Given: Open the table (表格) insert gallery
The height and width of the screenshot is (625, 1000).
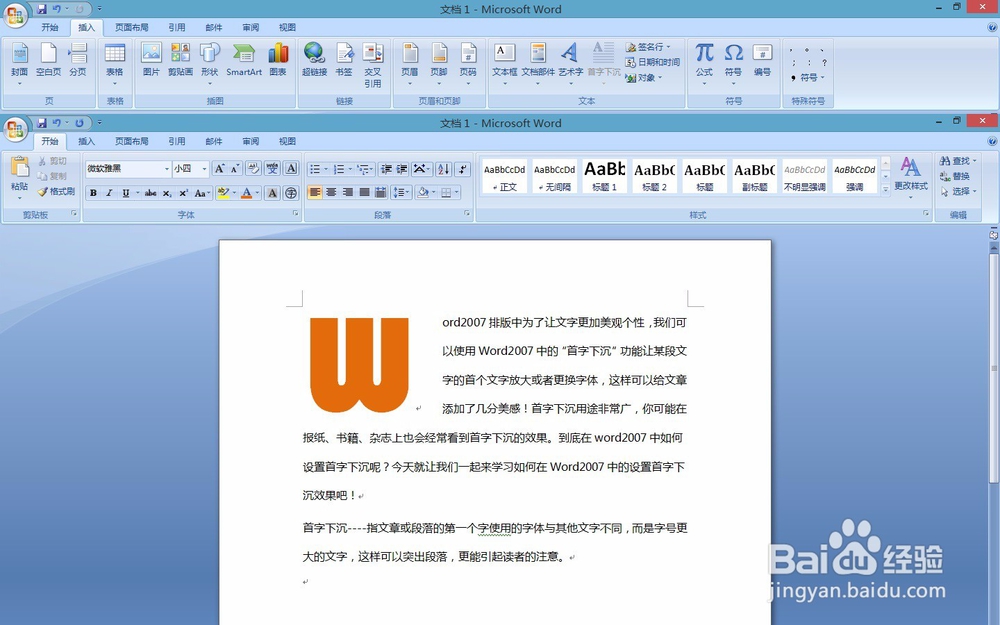Looking at the screenshot, I should [115, 64].
